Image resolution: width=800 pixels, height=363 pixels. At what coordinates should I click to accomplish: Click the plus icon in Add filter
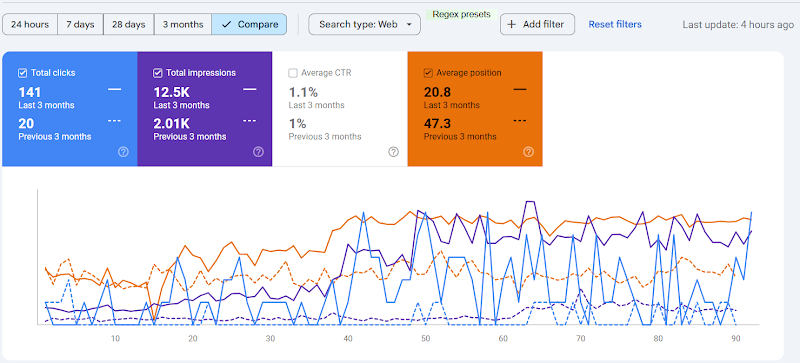click(512, 25)
